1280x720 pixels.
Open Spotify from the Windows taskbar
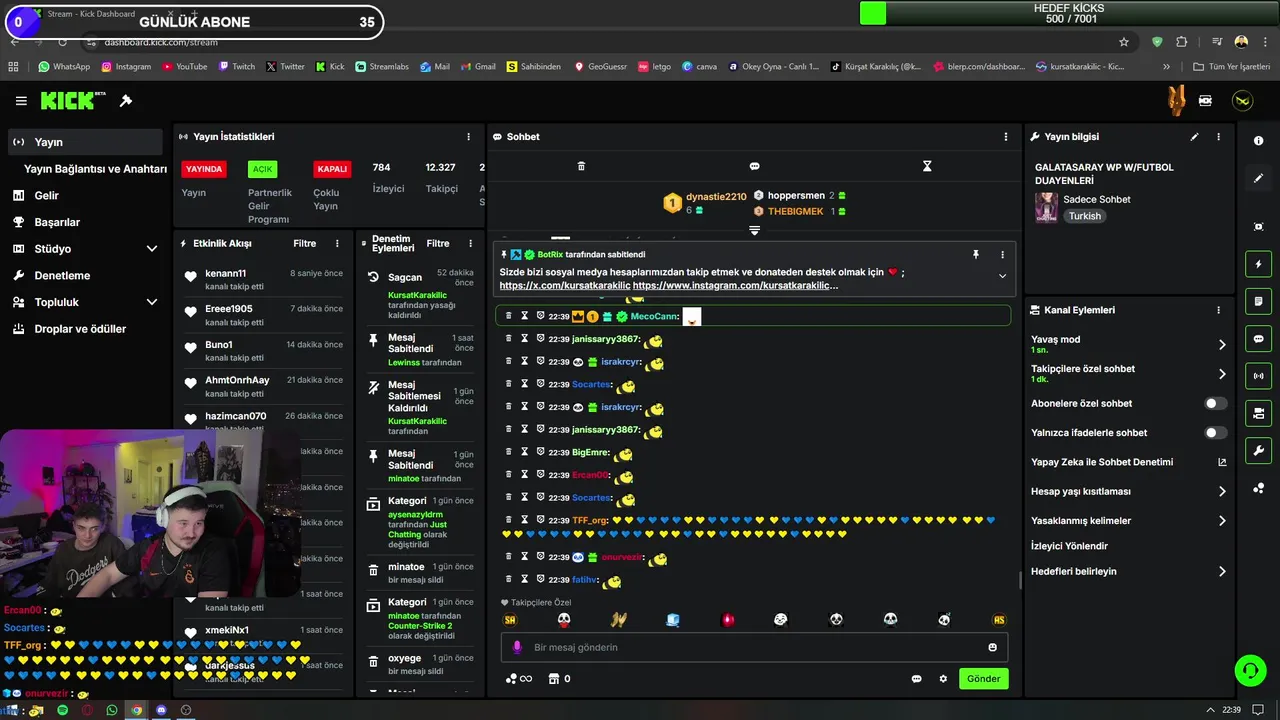pos(62,710)
